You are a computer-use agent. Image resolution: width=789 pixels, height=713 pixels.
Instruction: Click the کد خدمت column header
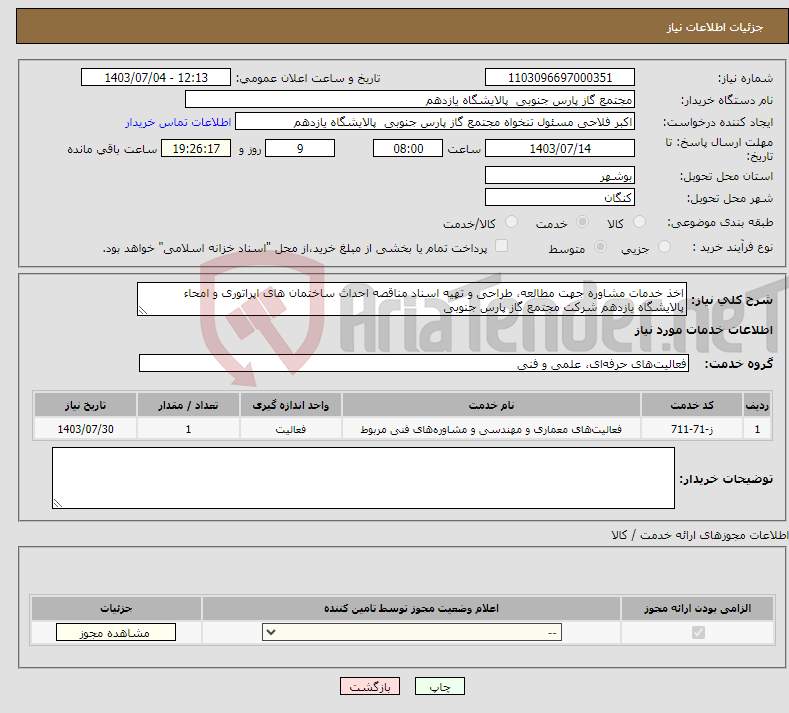tap(692, 405)
